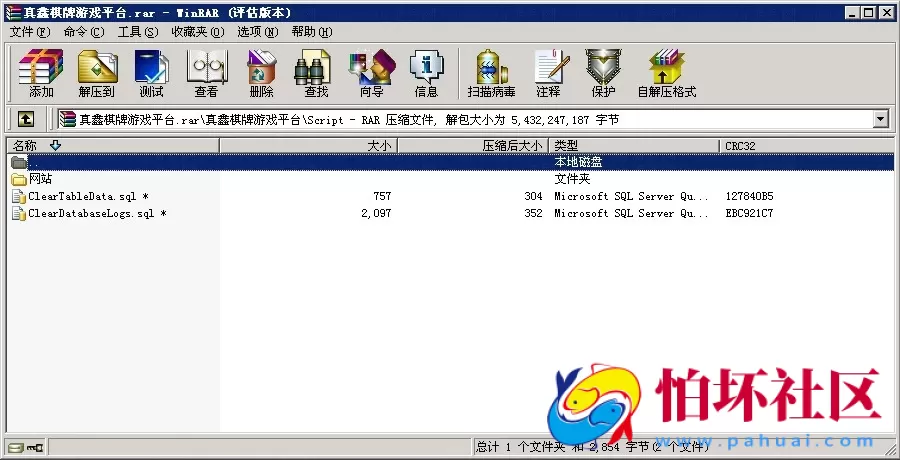Run the Test (测试) archive tool
The height and width of the screenshot is (460, 900).
tap(151, 74)
